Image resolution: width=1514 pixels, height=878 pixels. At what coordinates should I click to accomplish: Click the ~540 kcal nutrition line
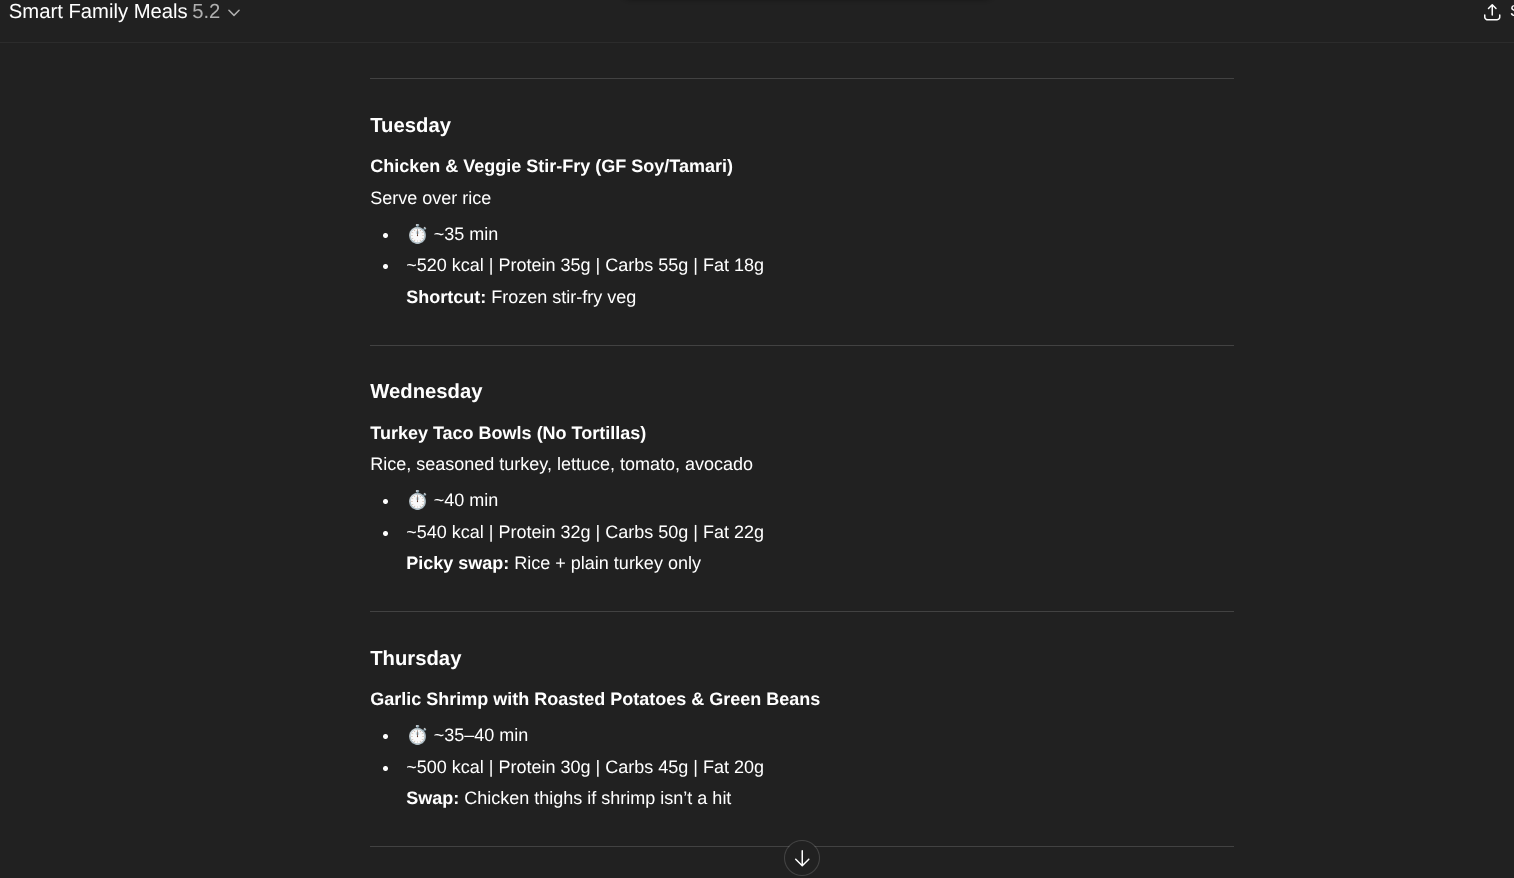585,532
